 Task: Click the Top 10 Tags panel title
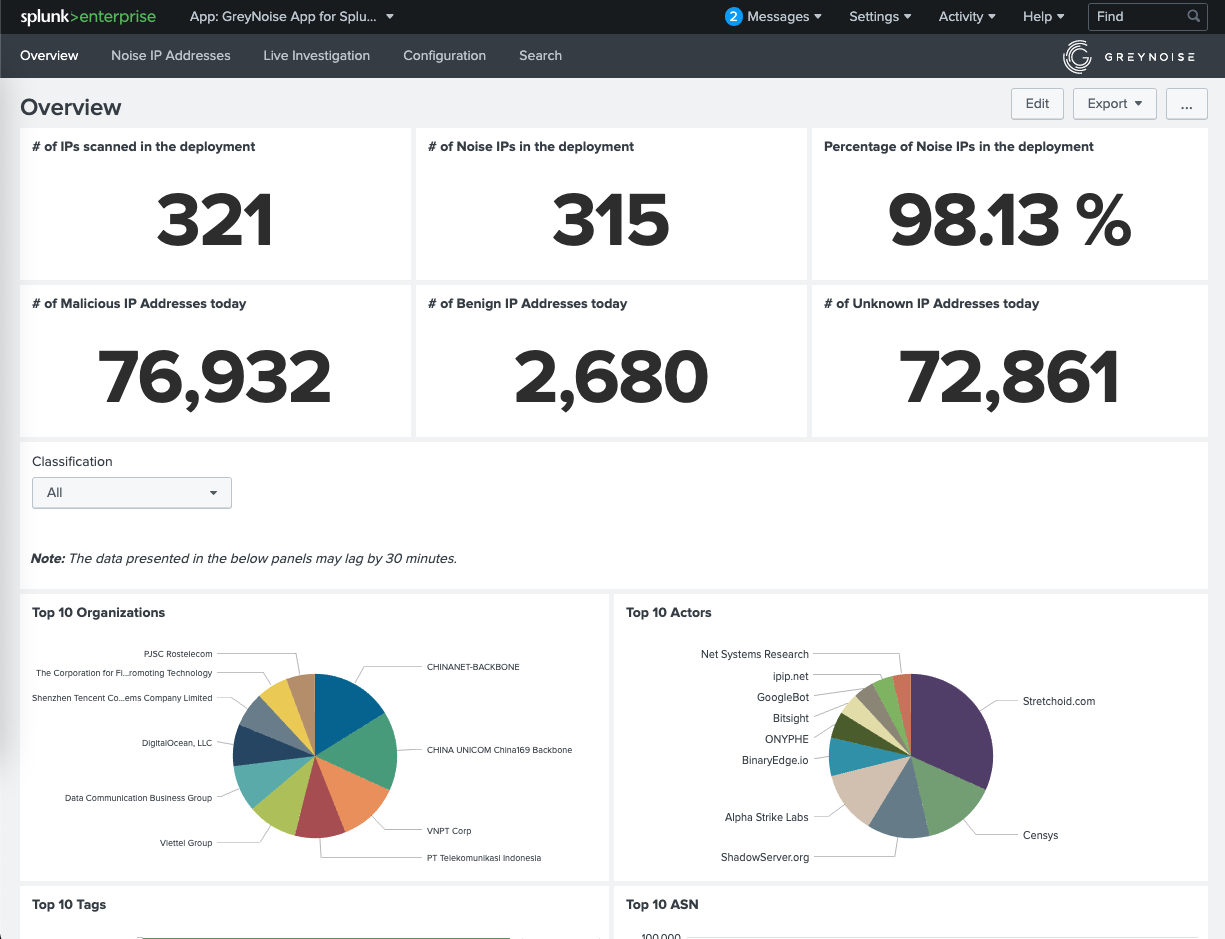[69, 904]
